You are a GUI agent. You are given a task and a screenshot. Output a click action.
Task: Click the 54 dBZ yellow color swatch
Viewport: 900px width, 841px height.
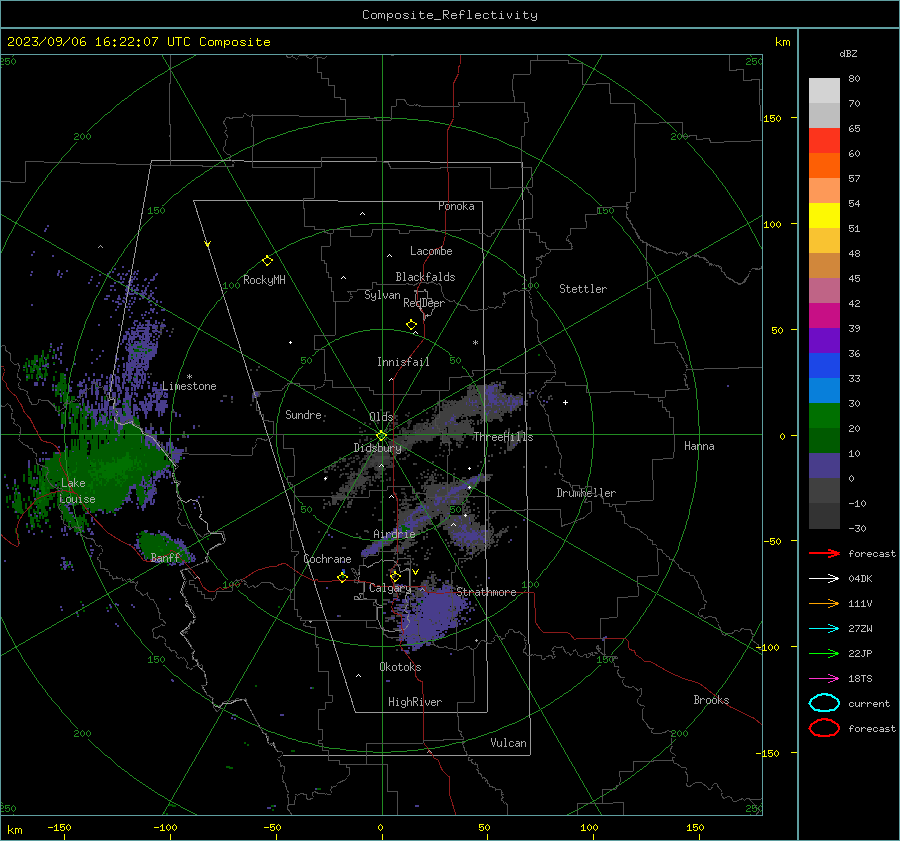pyautogui.click(x=824, y=215)
